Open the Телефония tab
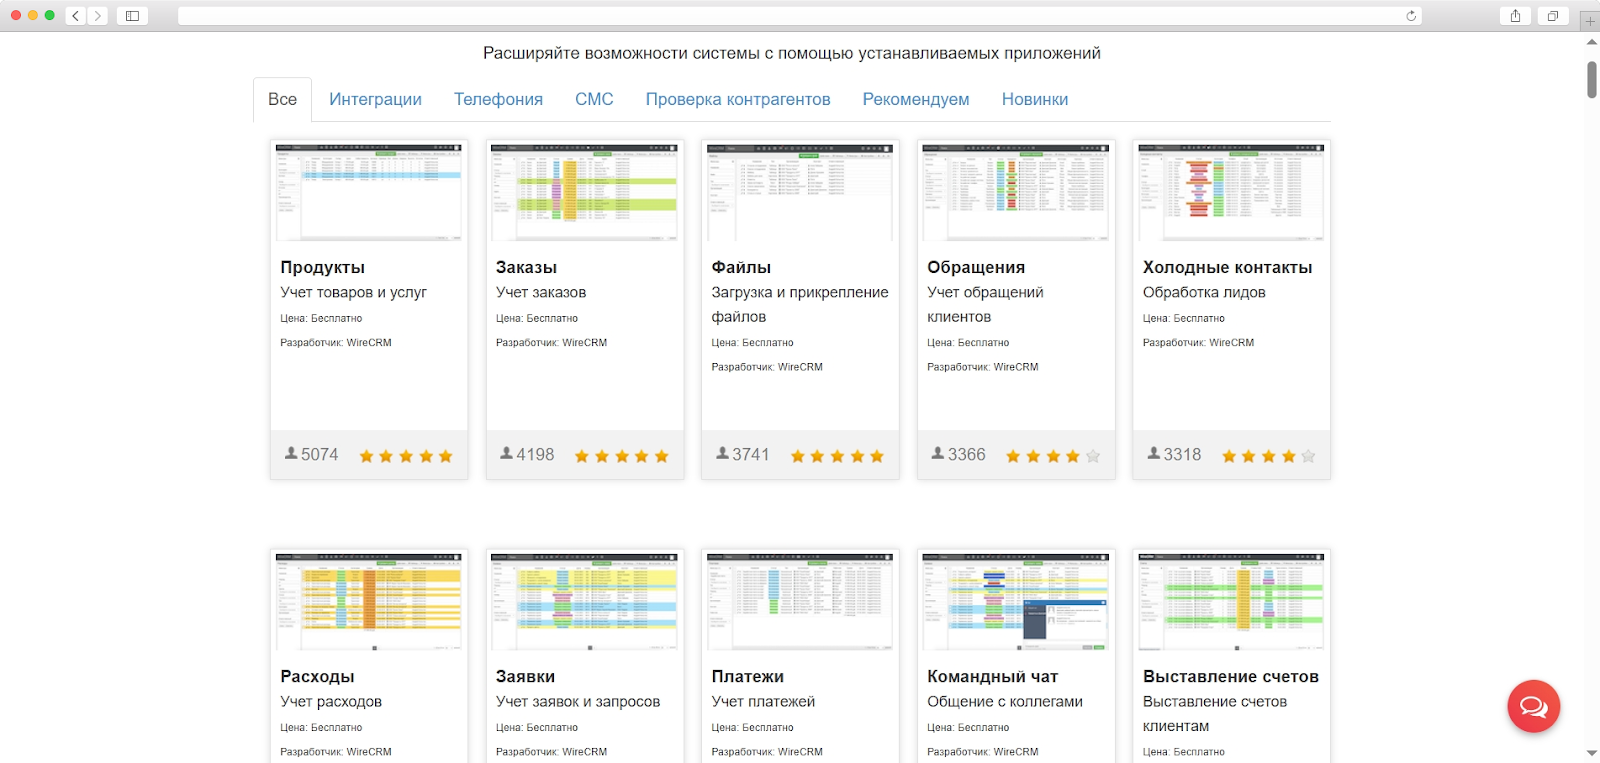Viewport: 1600px width, 763px height. (498, 99)
